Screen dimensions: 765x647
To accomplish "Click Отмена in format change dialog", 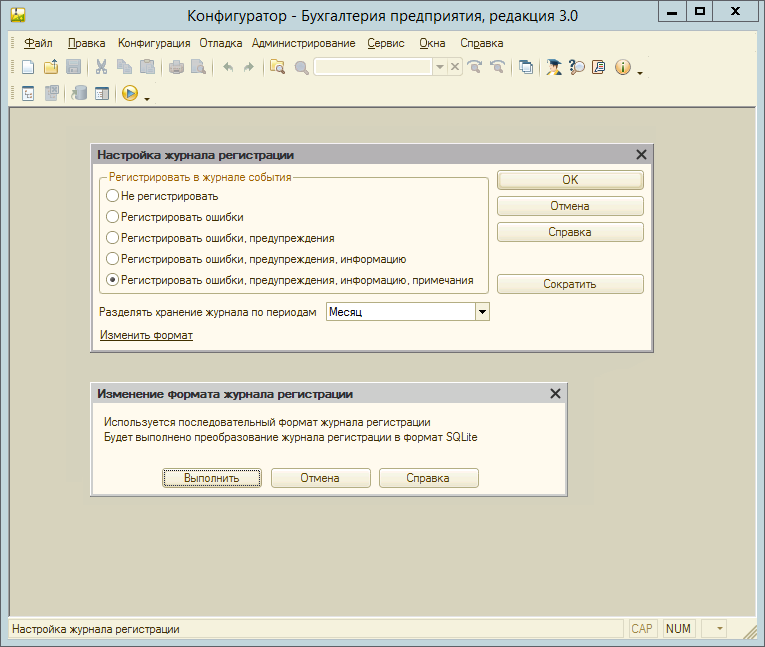I will click(320, 478).
